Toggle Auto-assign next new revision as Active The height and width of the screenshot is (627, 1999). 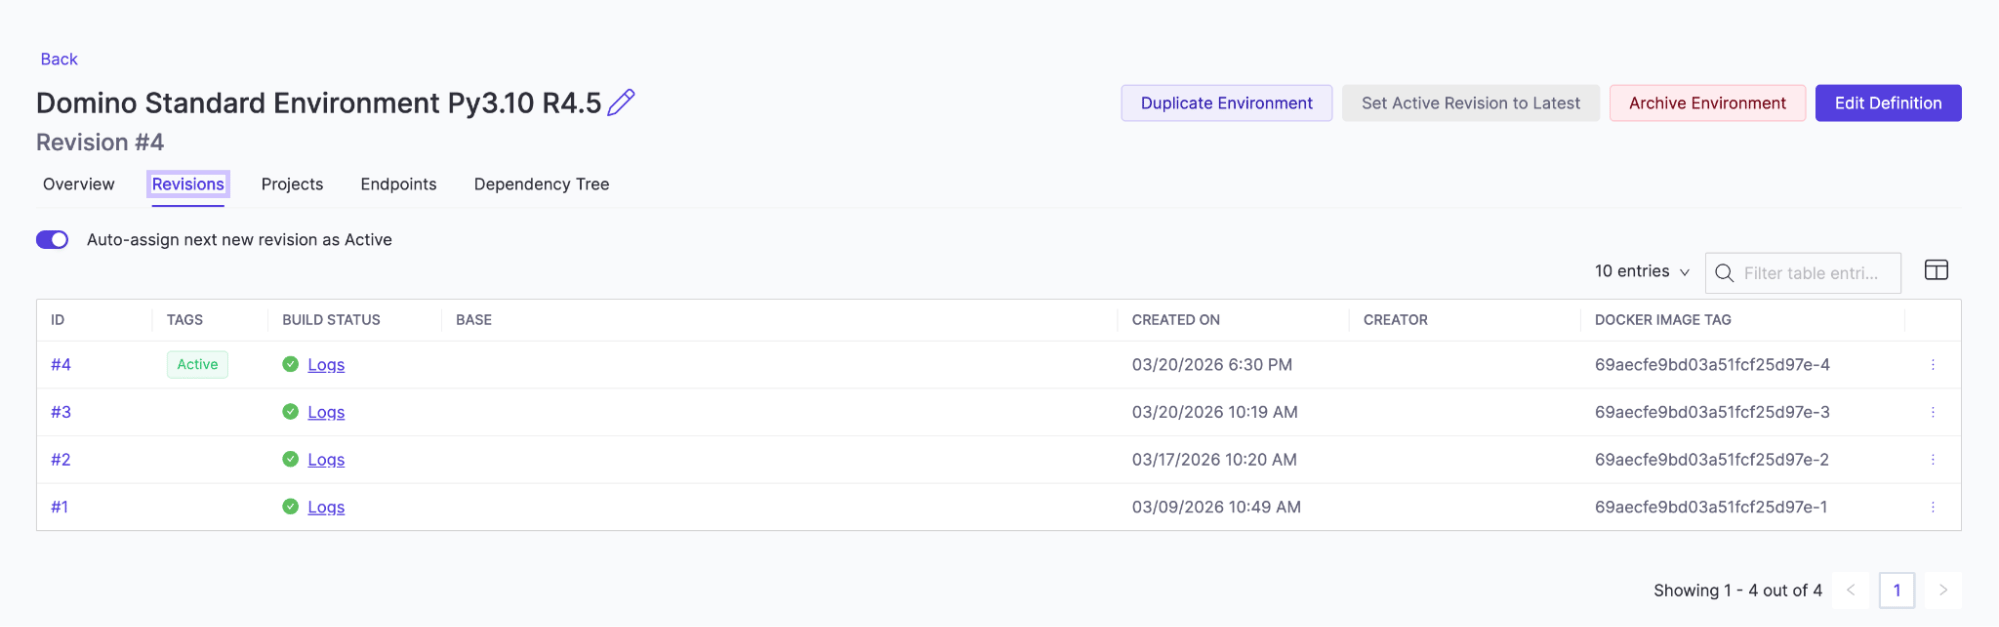52,240
